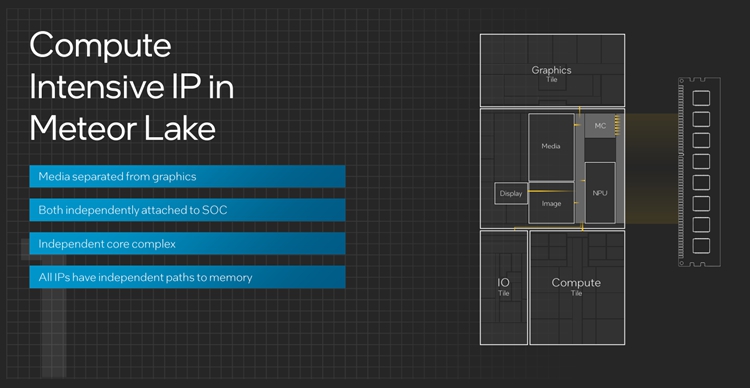The width and height of the screenshot is (750, 388).
Task: Click the DIMM edge connector pins
Action: (x=682, y=172)
